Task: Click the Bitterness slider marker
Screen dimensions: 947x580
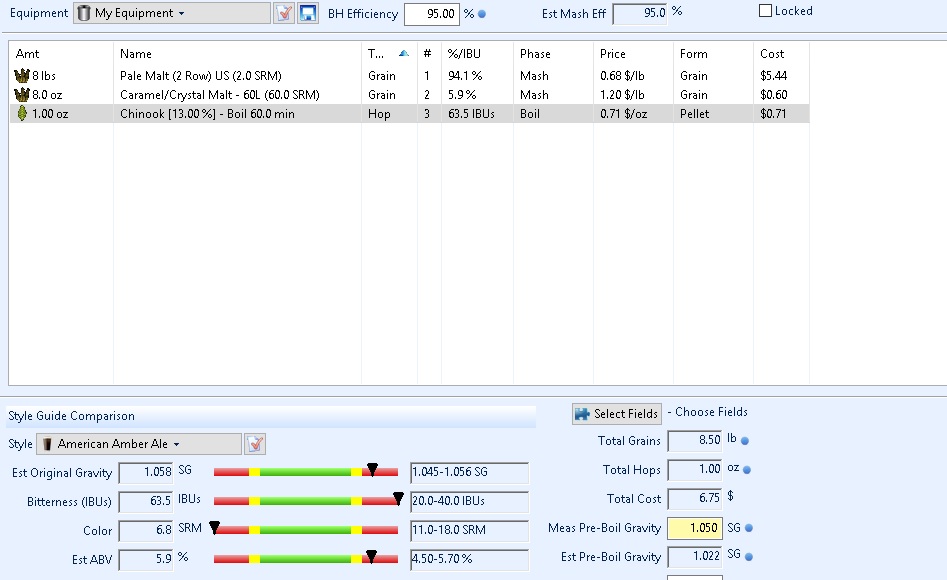Action: tap(398, 498)
